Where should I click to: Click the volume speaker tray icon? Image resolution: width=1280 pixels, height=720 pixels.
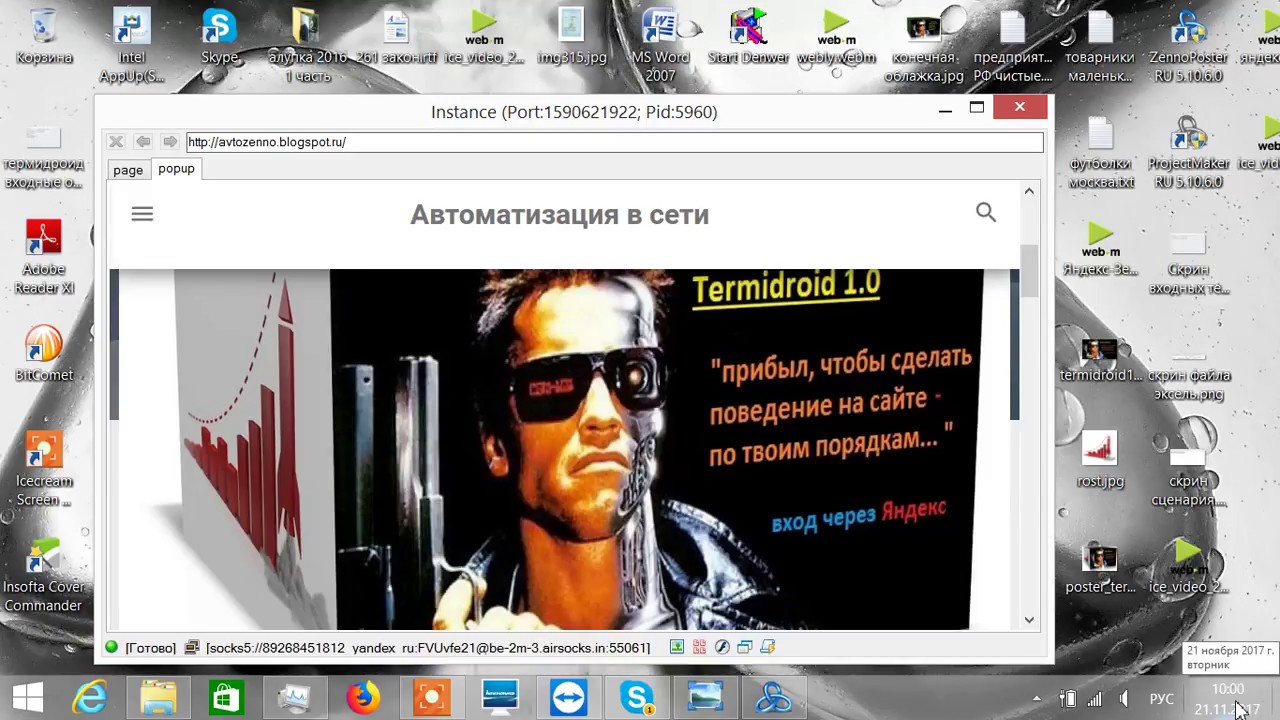(1124, 699)
